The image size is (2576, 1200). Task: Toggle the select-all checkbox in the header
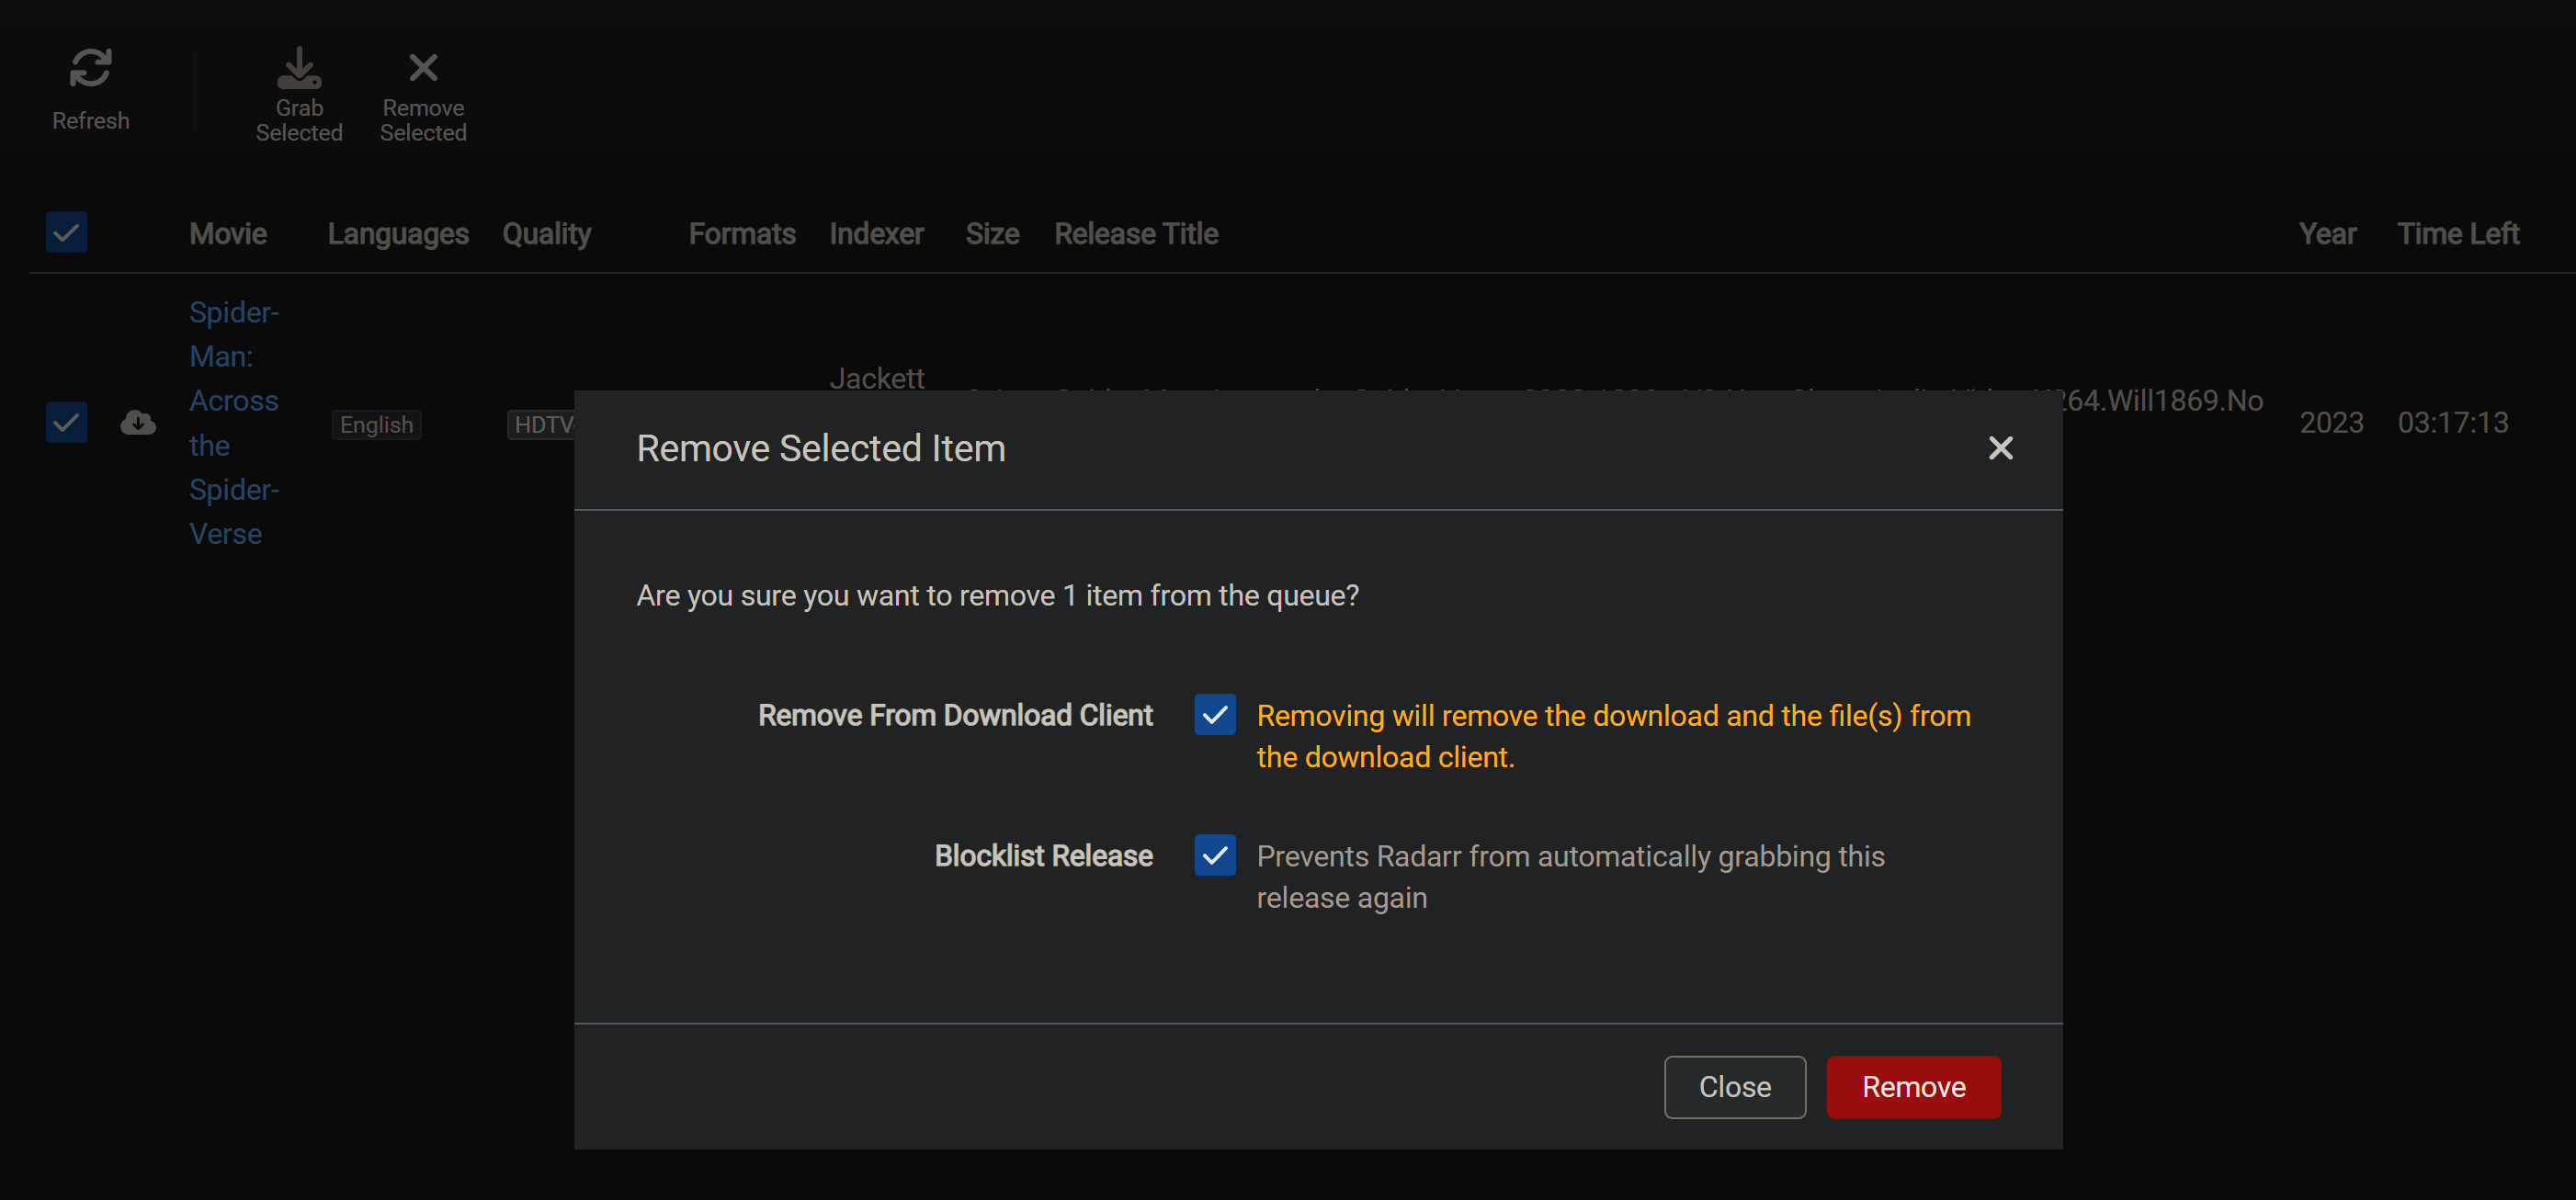[66, 232]
